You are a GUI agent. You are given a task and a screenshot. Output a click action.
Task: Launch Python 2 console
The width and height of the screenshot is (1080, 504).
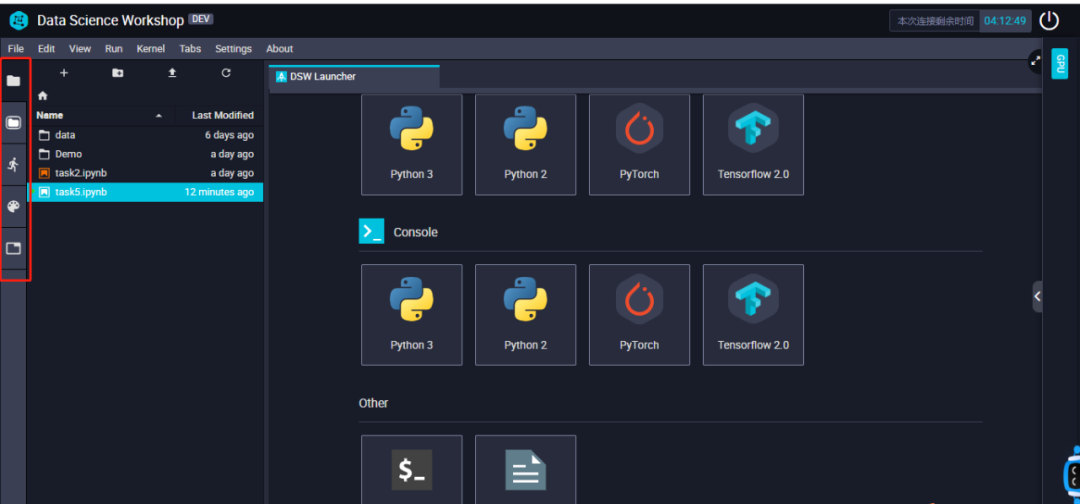(526, 315)
